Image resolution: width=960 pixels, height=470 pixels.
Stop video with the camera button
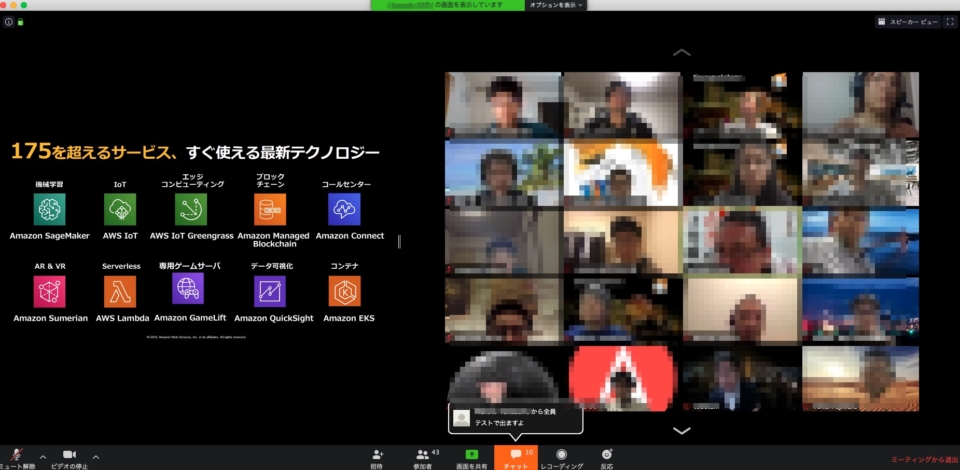click(69, 458)
